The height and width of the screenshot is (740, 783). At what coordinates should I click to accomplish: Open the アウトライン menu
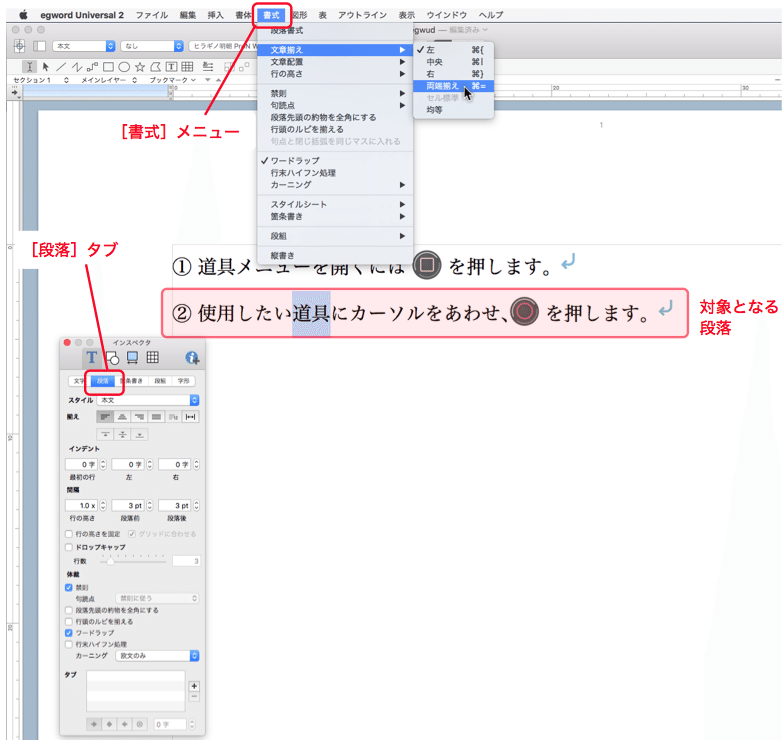click(x=362, y=15)
